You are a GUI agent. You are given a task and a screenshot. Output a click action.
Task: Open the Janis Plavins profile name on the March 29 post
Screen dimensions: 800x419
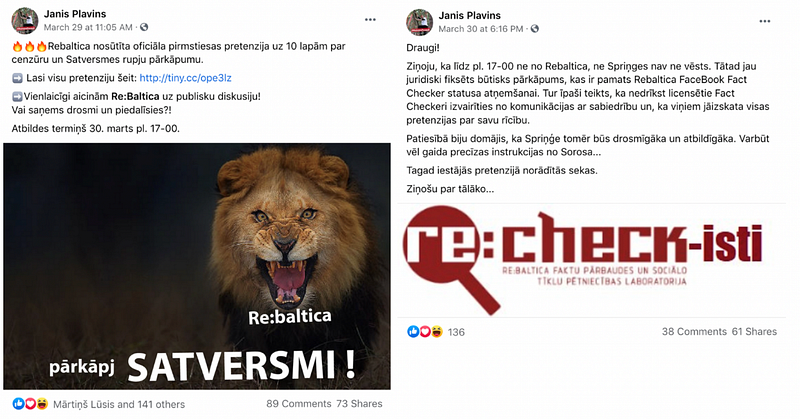[75, 14]
